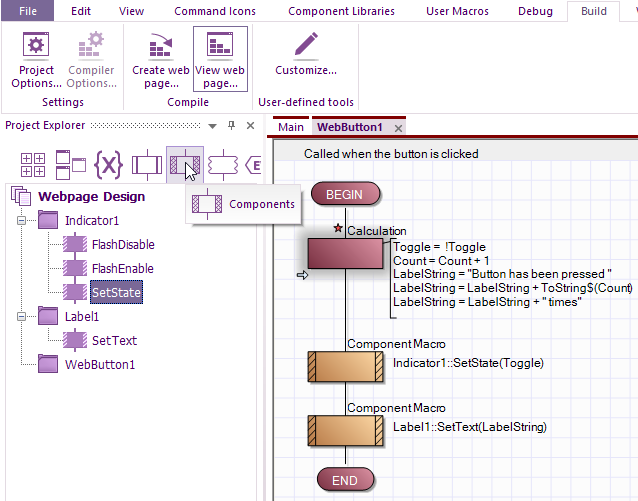
Task: Select the Components view icon in Project Explorer
Action: pyautogui.click(x=185, y=164)
